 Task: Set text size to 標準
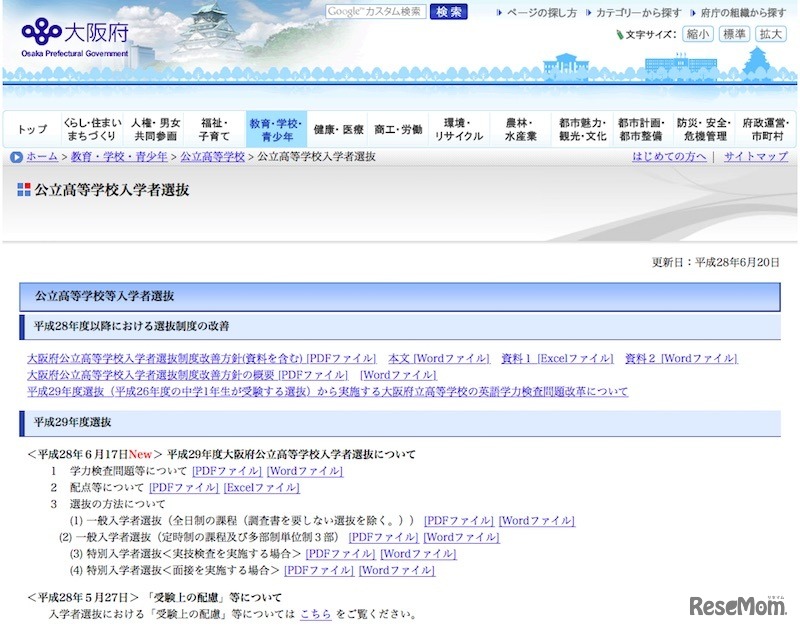[734, 34]
